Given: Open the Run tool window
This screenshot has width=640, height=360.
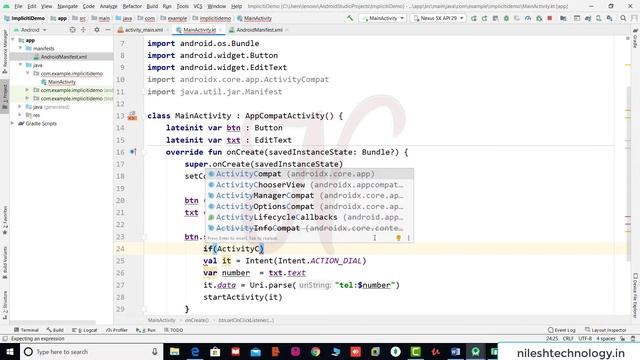Looking at the screenshot, I should coord(146,330).
